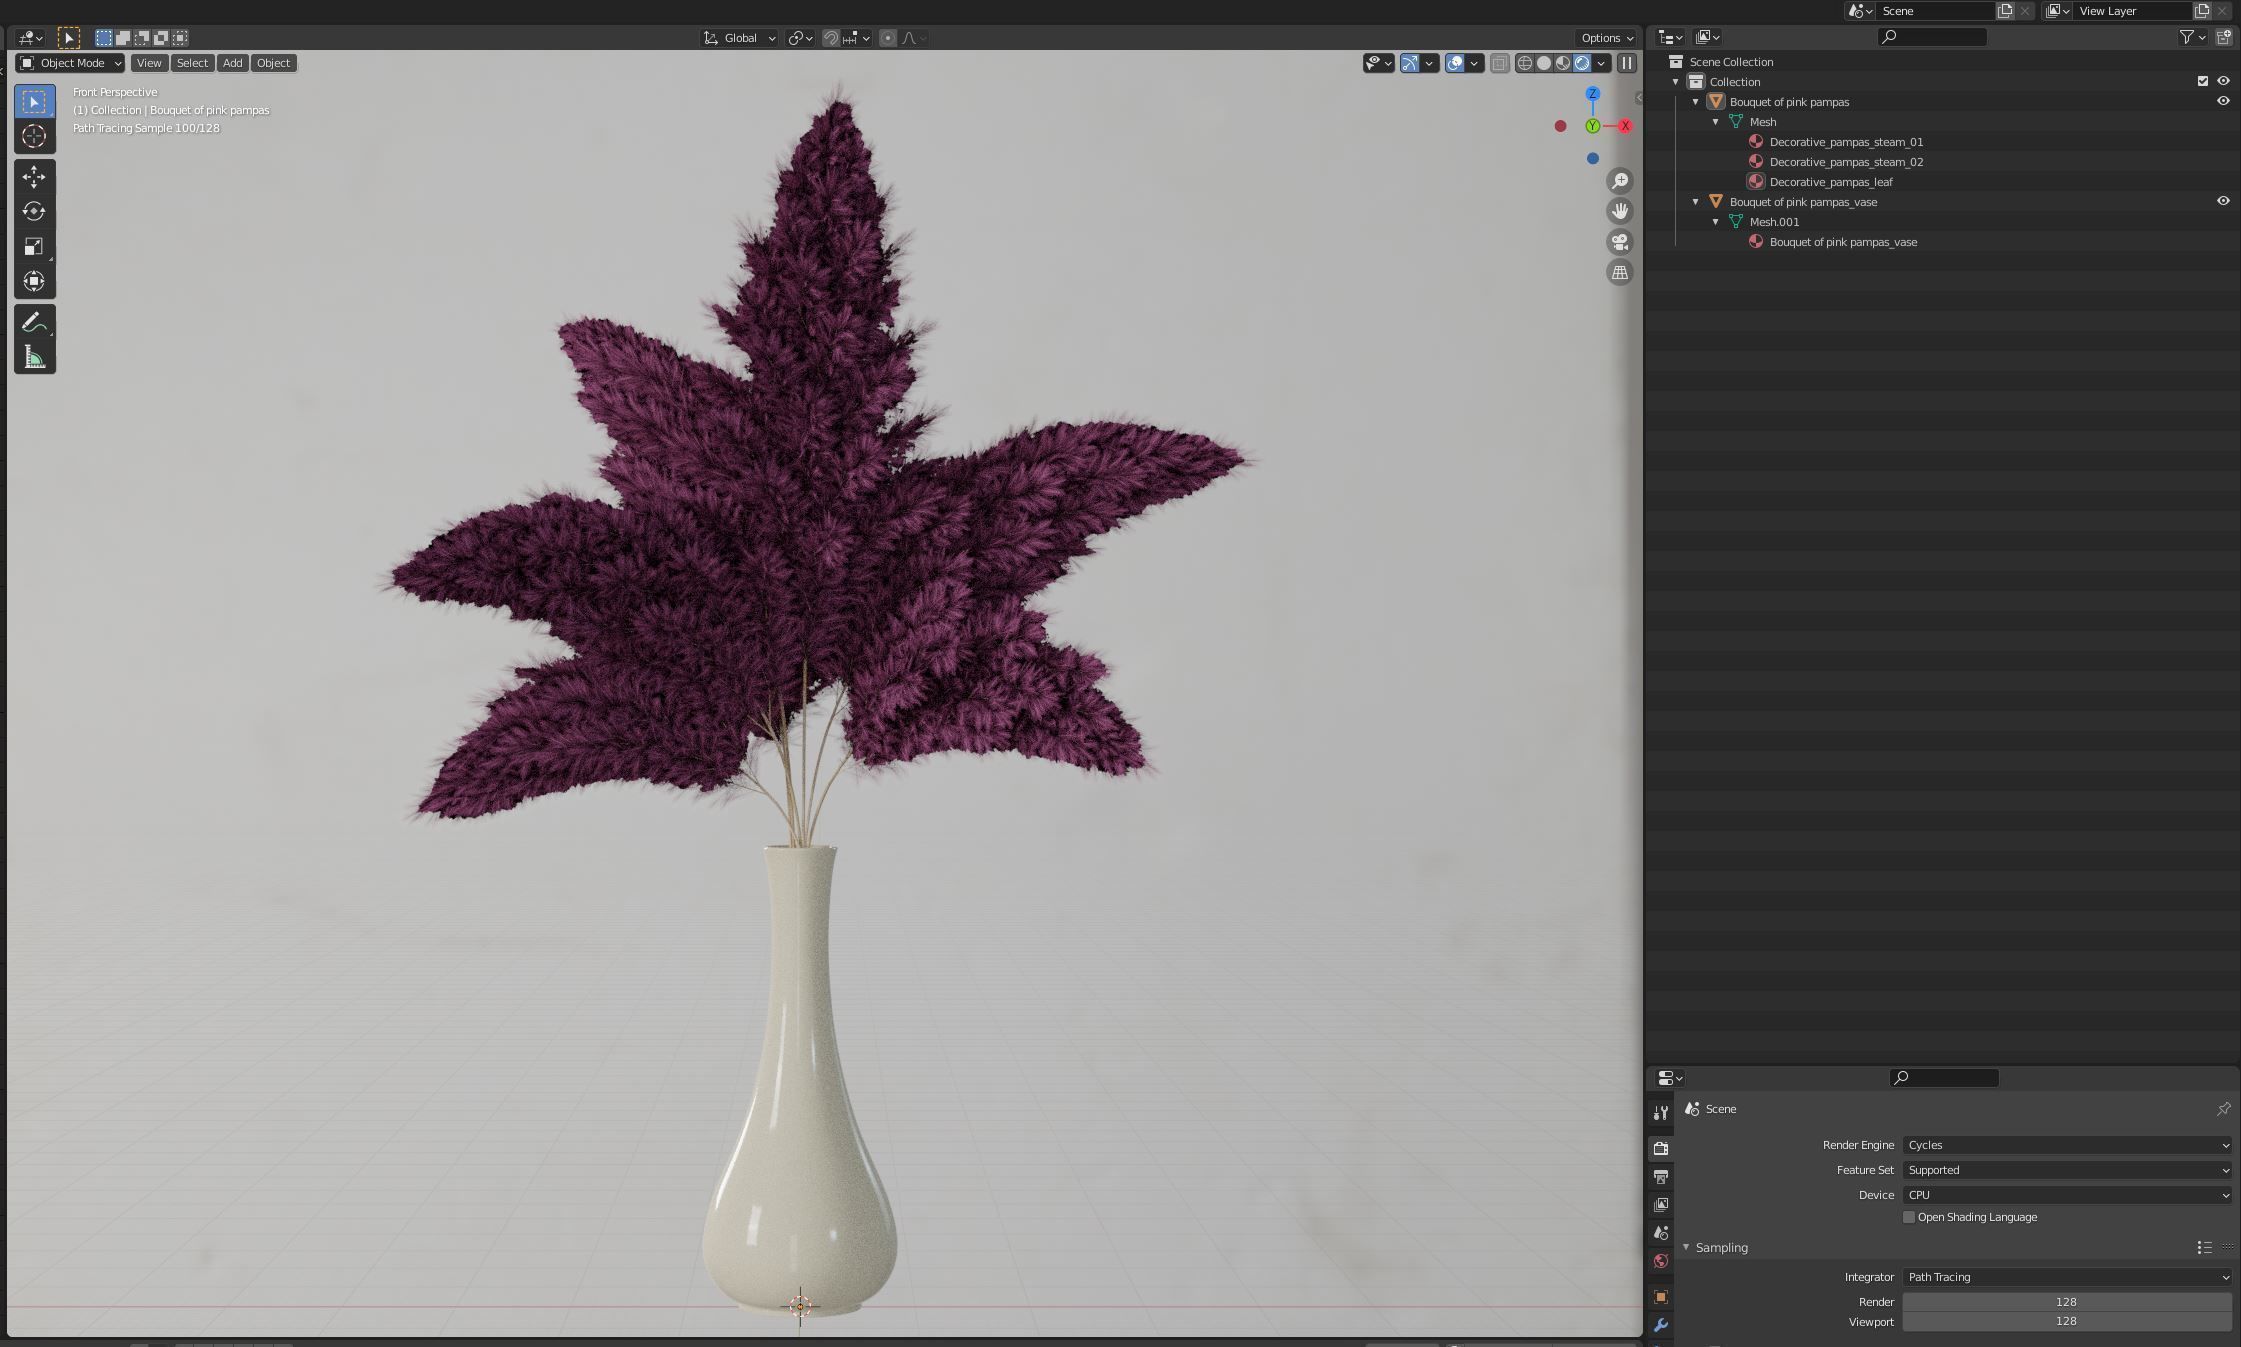Switch perspective/orthographic grid icon
The height and width of the screenshot is (1347, 2241).
click(1619, 272)
